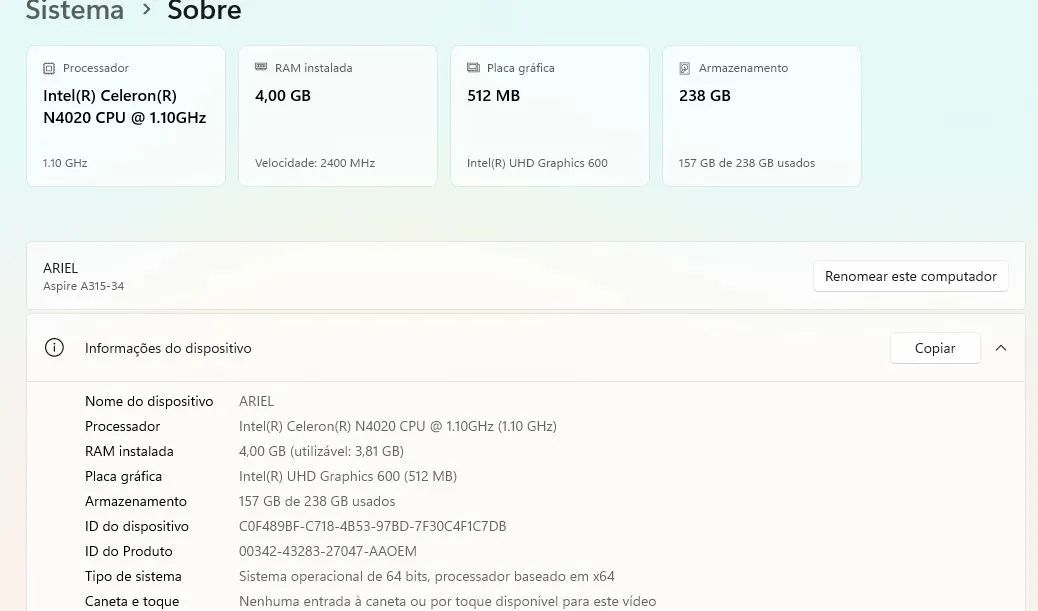The image size is (1038, 611).
Task: Click the ARIEL computer name header
Action: 60,268
